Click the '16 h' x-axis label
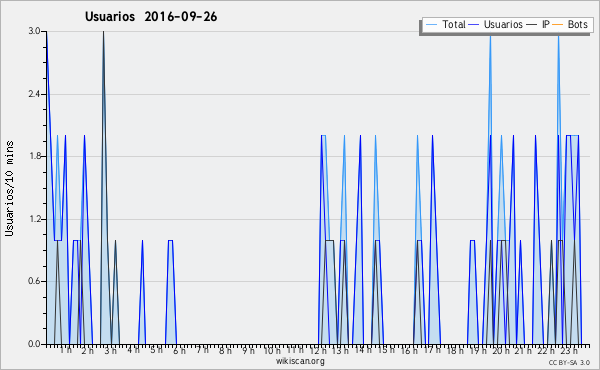600x370 pixels. pyautogui.click(x=409, y=350)
